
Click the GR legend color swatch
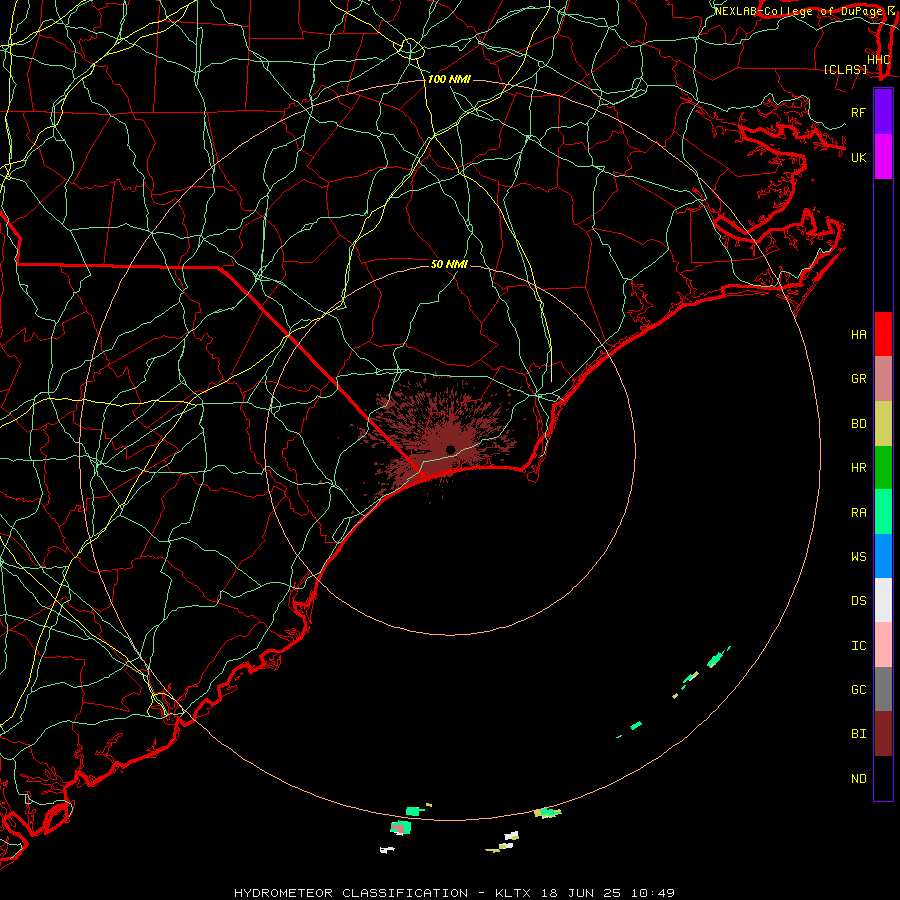[883, 379]
